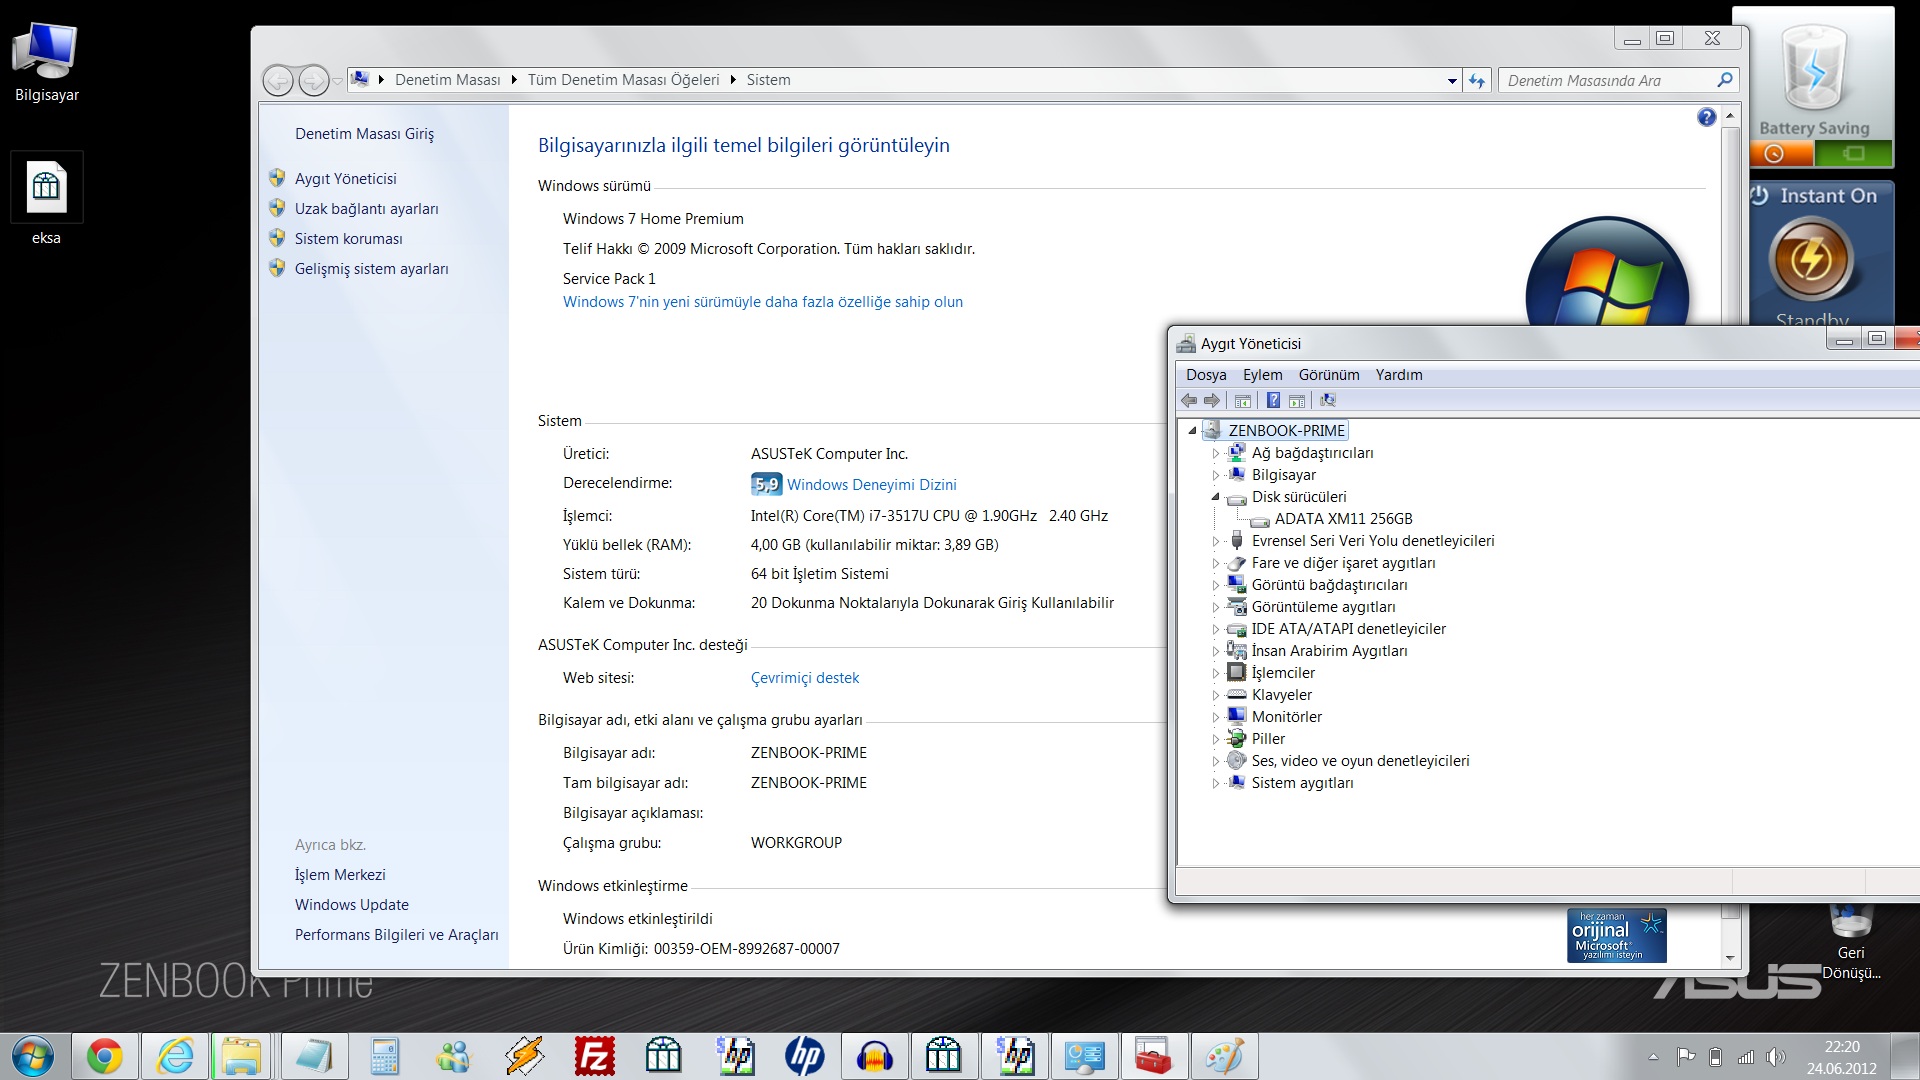
Task: Click the orange battery mode button in gadget
Action: pos(1782,154)
